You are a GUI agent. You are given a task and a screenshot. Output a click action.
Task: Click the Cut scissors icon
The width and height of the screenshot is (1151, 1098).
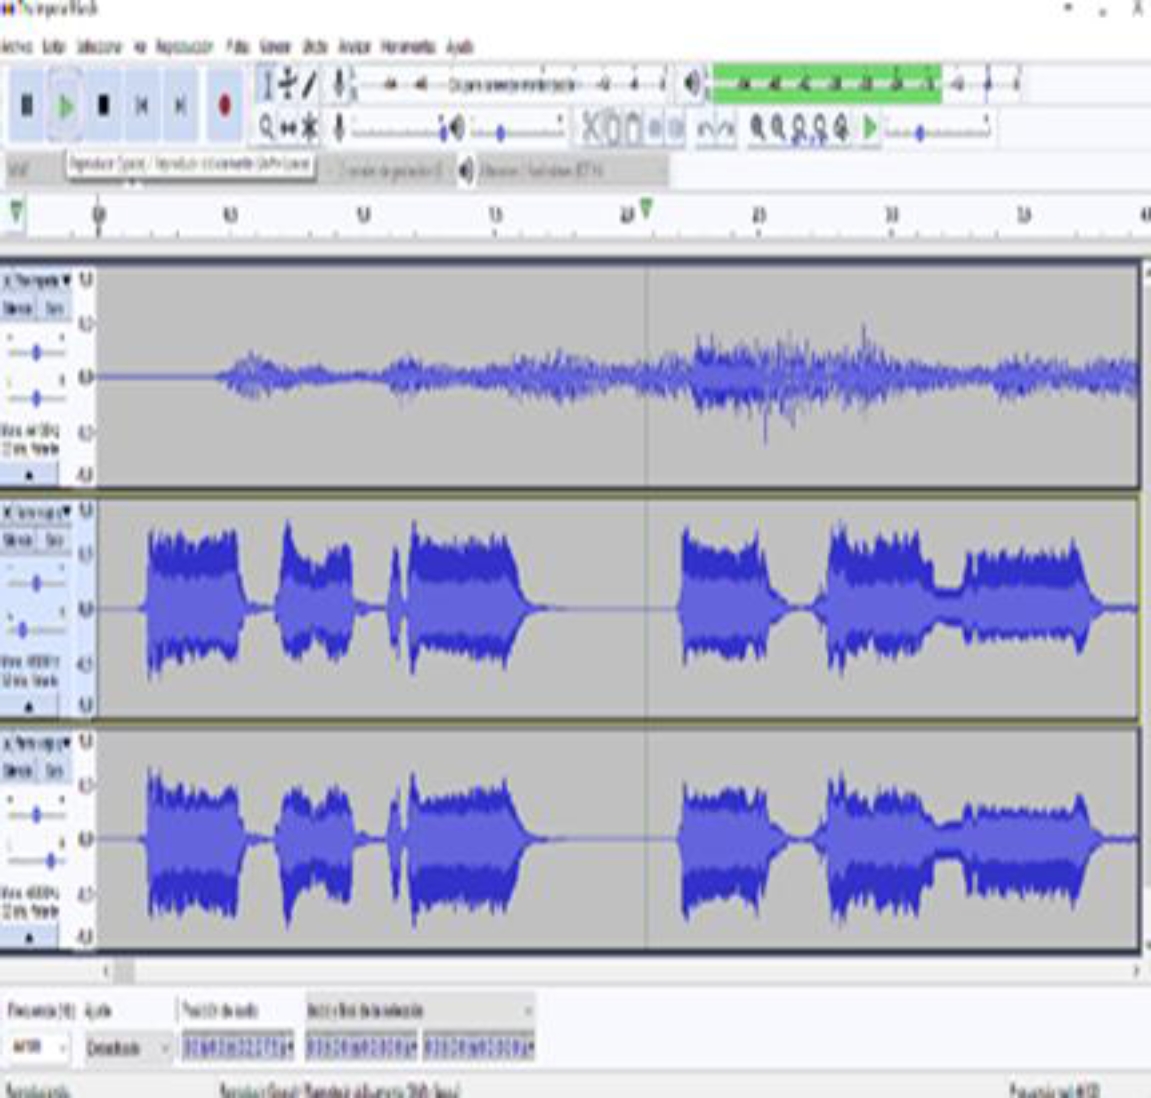[591, 127]
